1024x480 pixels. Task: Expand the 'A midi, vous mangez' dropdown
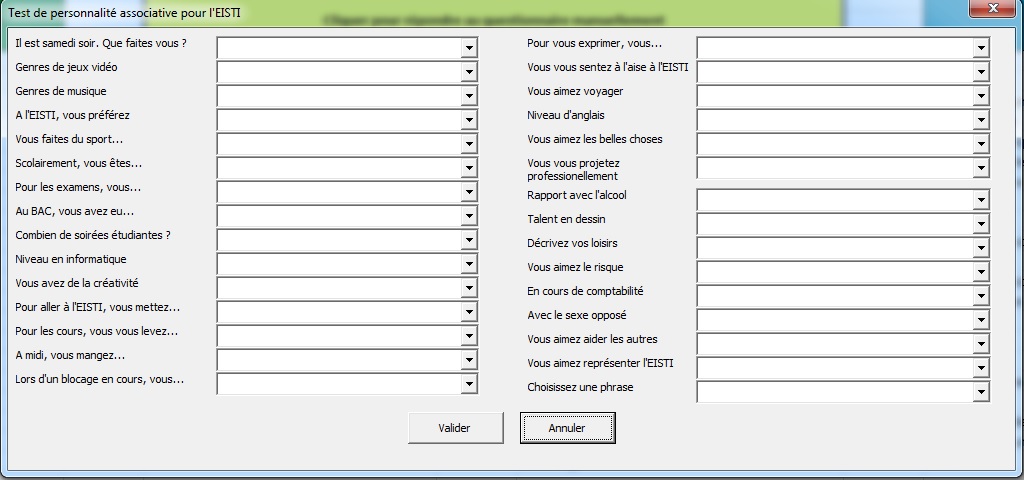[468, 360]
